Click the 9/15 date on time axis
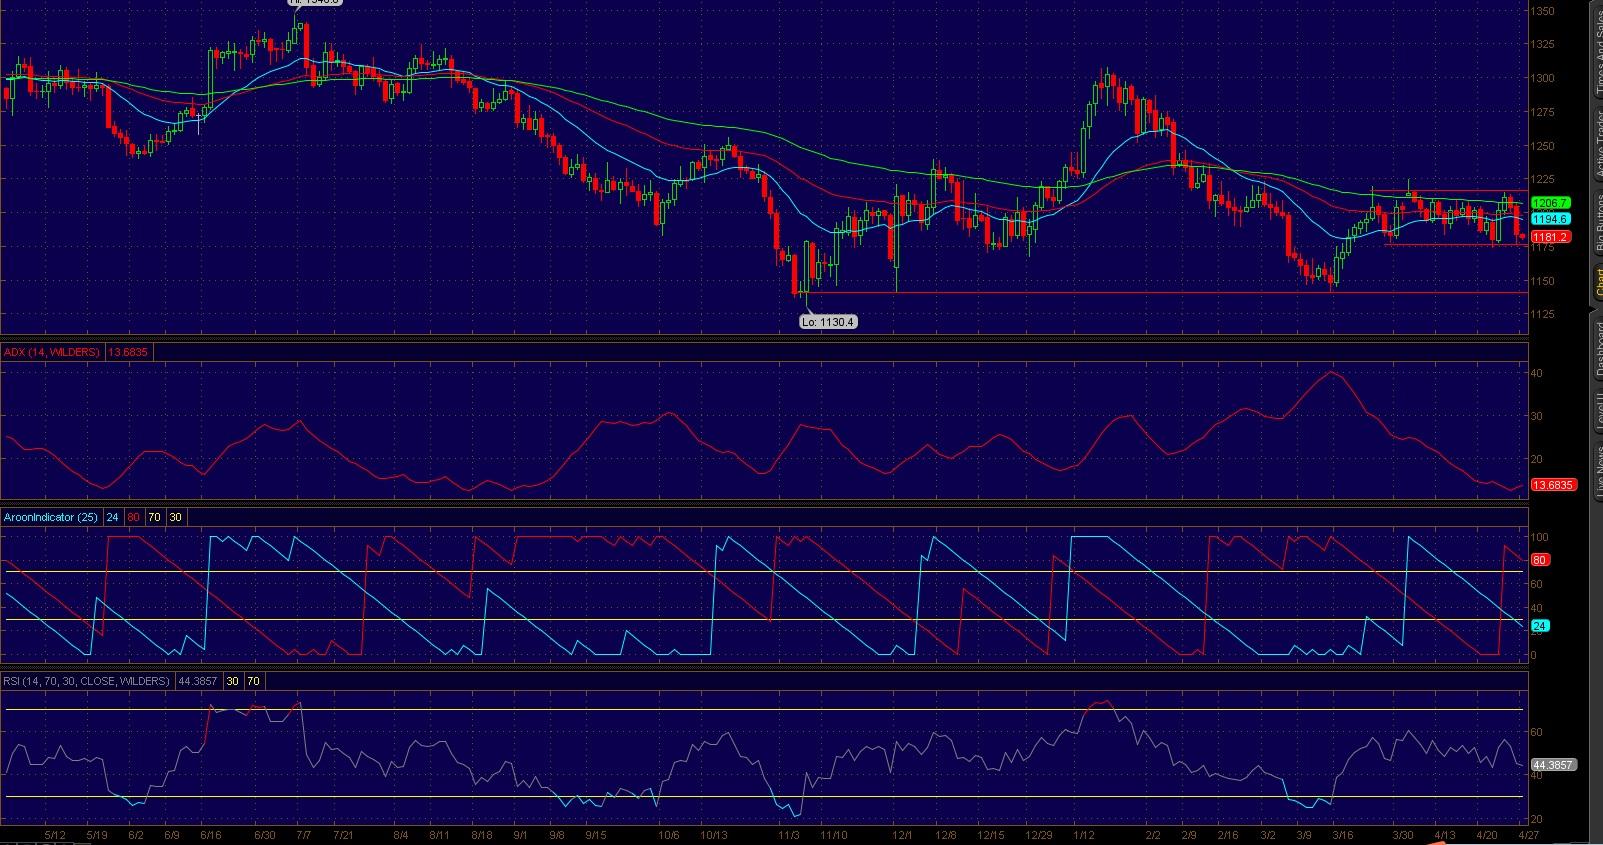1603x845 pixels. click(x=596, y=834)
